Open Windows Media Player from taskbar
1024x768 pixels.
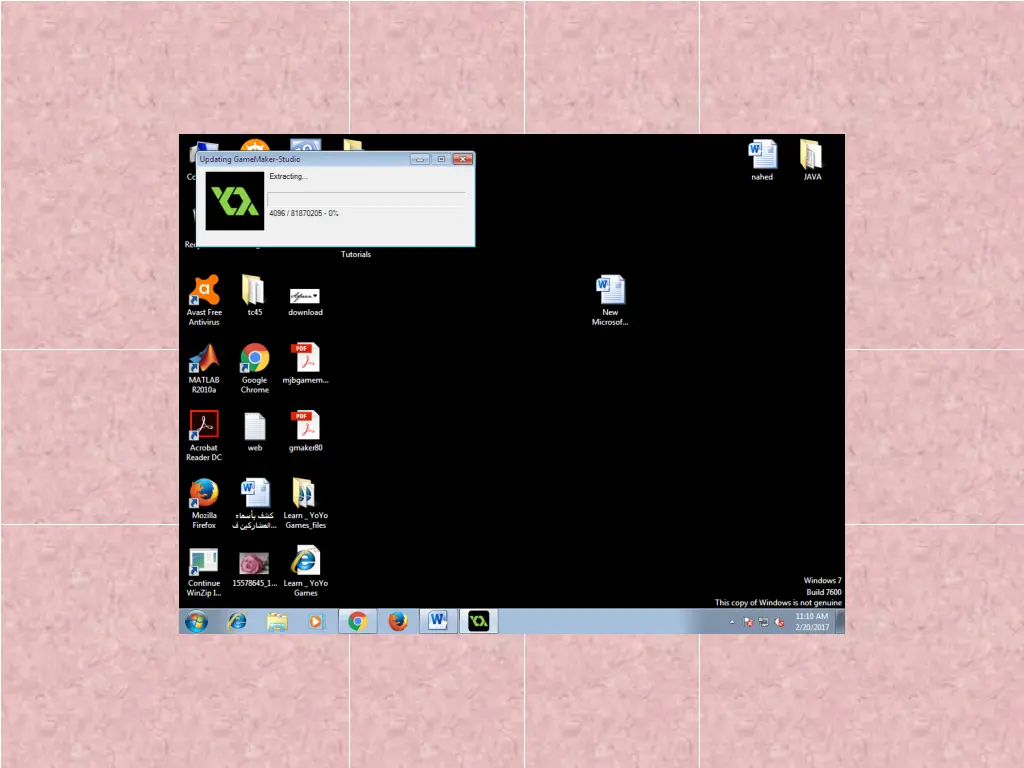click(317, 621)
